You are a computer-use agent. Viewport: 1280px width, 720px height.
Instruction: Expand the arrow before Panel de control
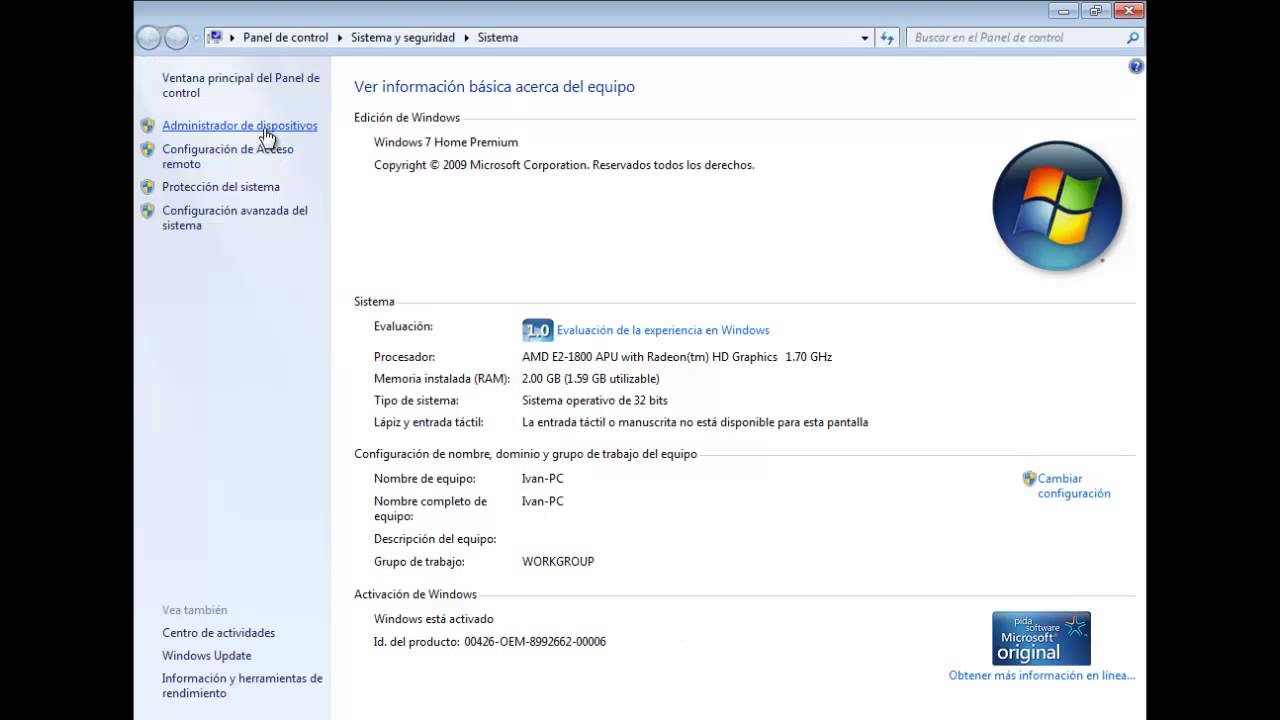click(x=232, y=38)
